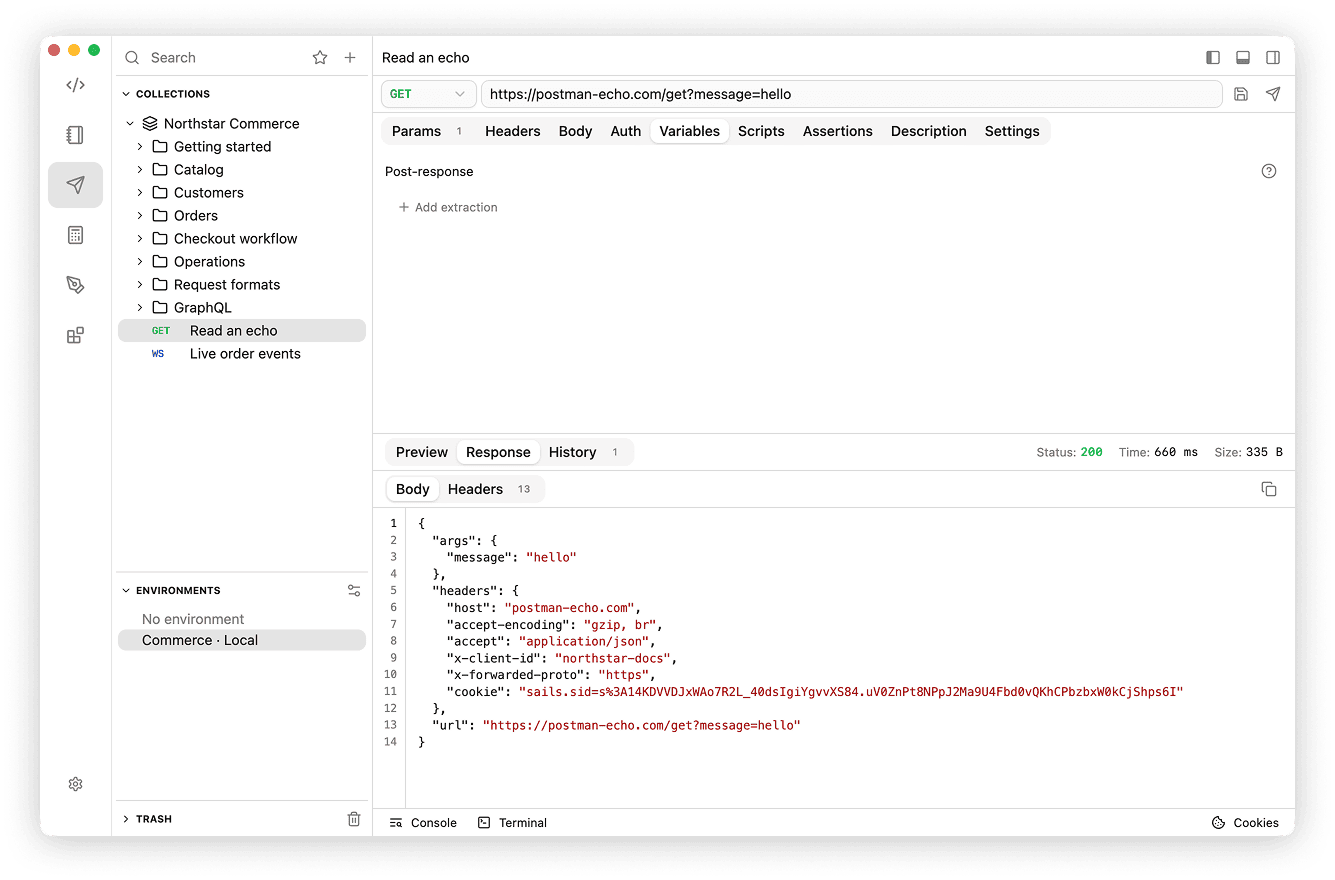
Task: Expand the Orders folder chevron
Action: (140, 216)
